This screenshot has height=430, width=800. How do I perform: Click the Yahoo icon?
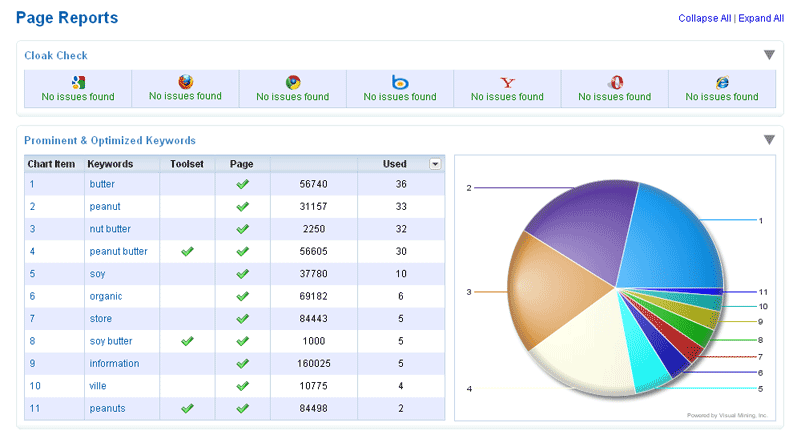(x=507, y=82)
